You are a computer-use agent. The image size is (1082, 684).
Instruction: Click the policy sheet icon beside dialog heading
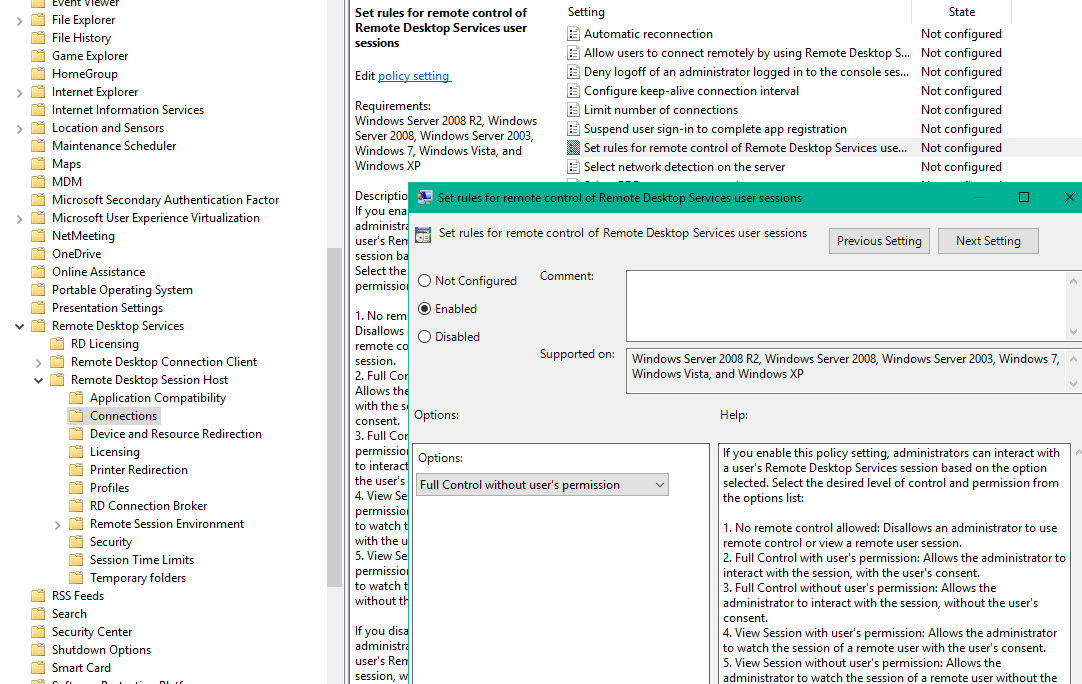[423, 235]
